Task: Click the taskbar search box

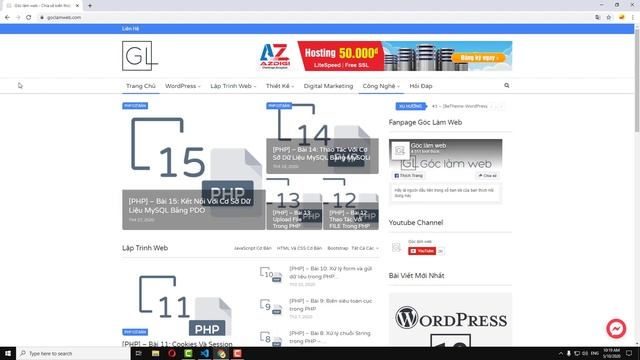Action: point(73,353)
